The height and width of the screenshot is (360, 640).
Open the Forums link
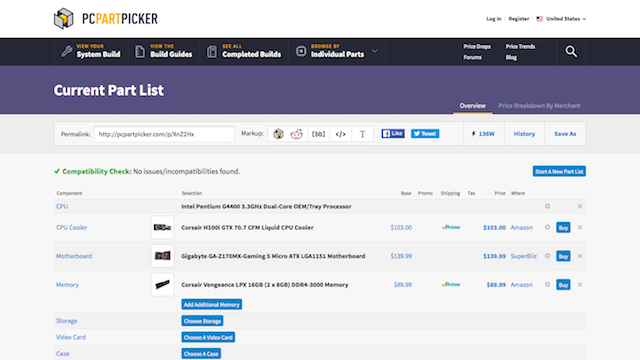click(x=472, y=57)
